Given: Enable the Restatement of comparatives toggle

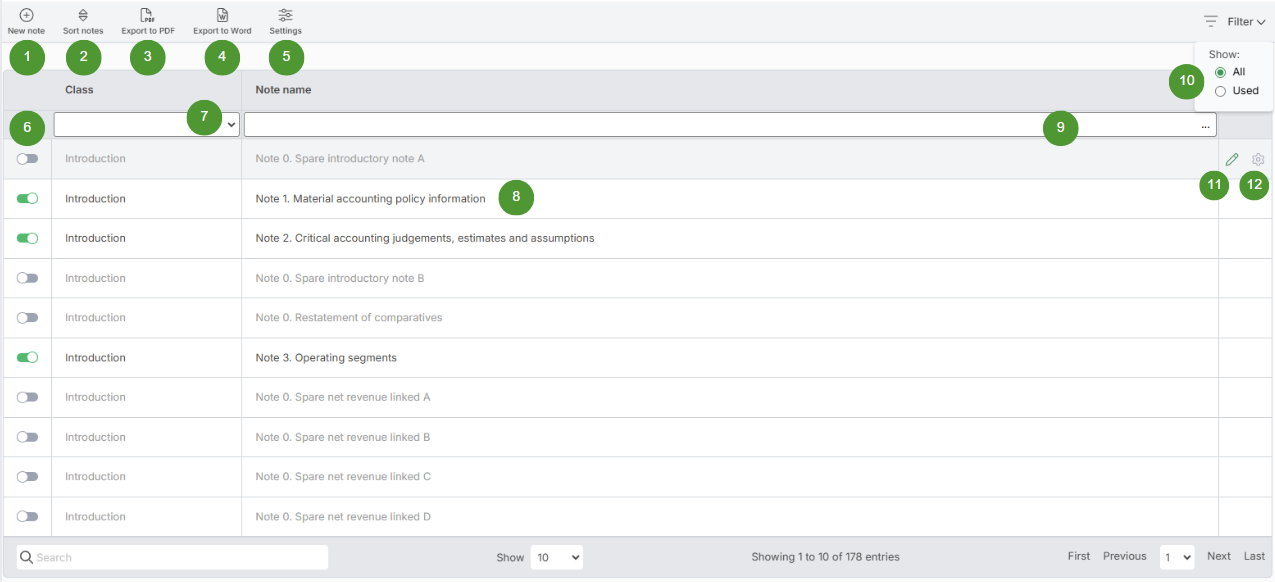Looking at the screenshot, I should pyautogui.click(x=27, y=318).
